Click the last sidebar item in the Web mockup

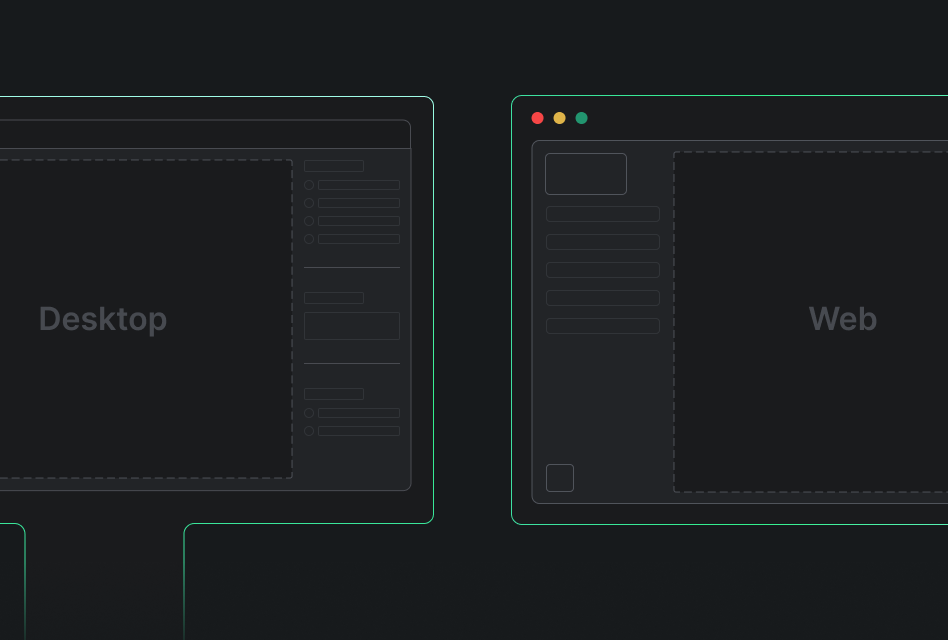602,325
